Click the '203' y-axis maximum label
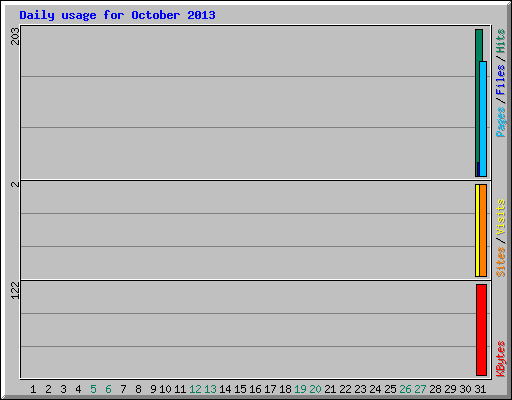 (15, 36)
